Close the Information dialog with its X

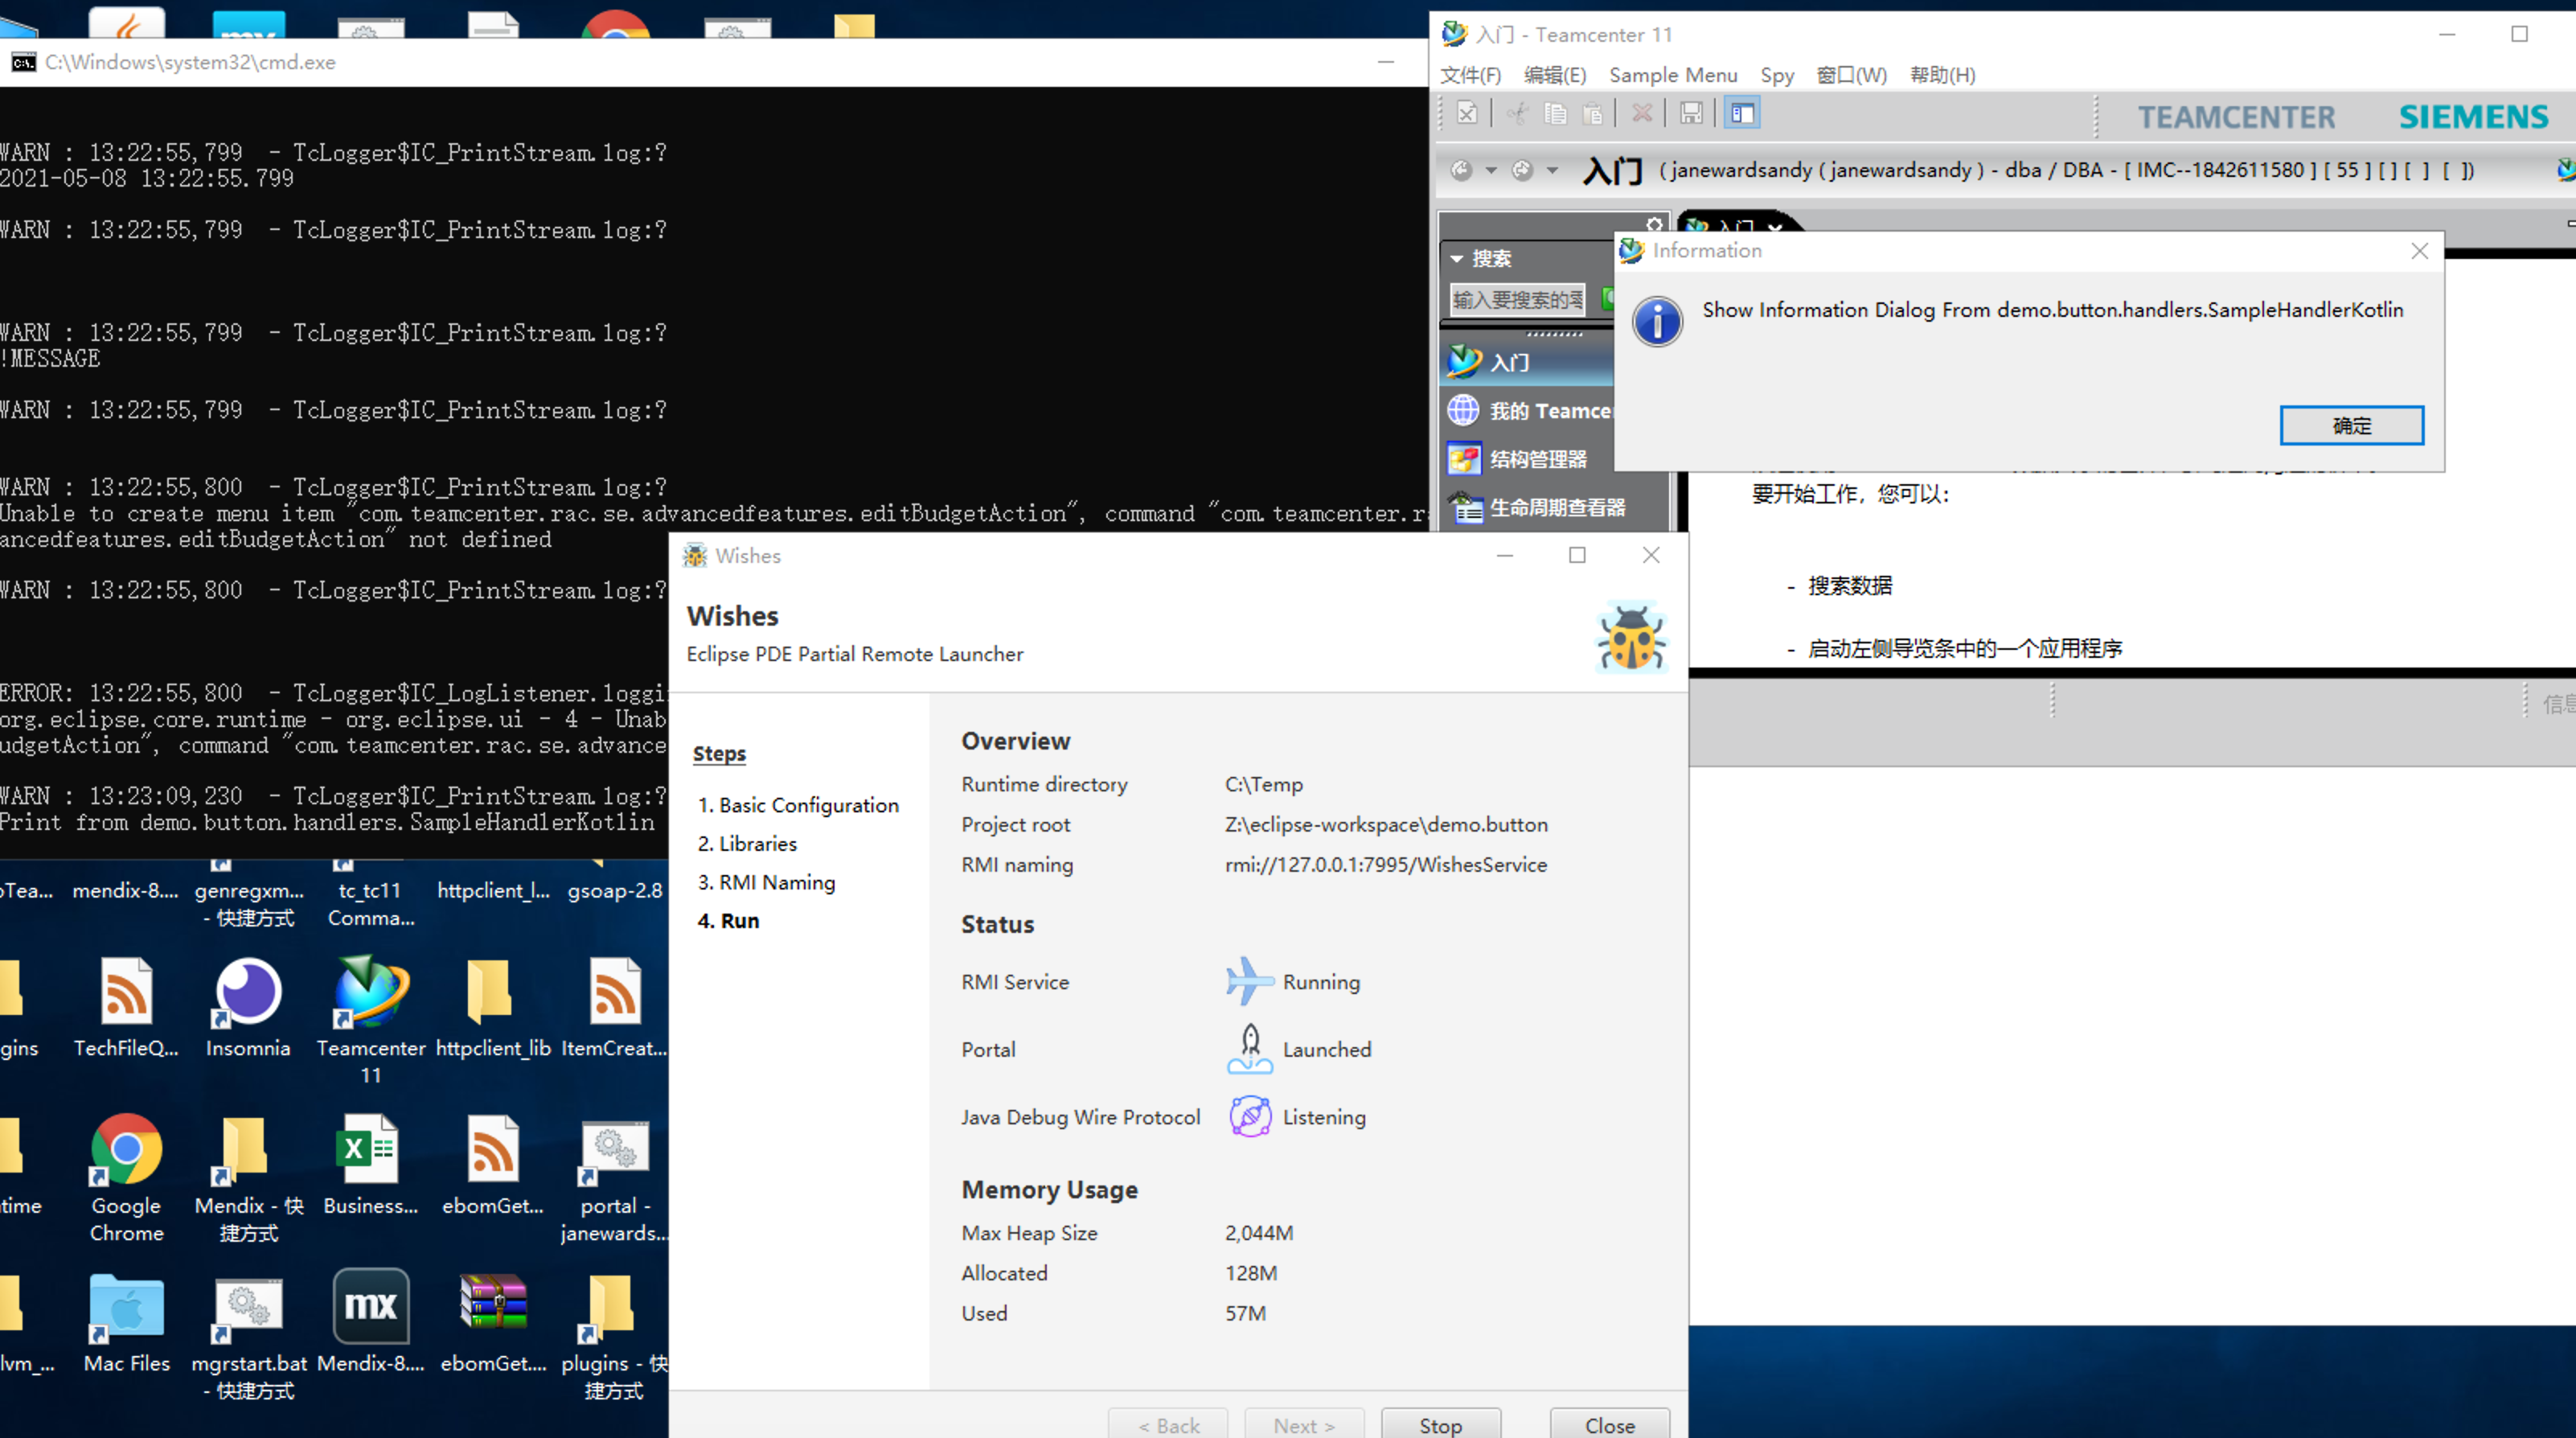pos(2419,251)
